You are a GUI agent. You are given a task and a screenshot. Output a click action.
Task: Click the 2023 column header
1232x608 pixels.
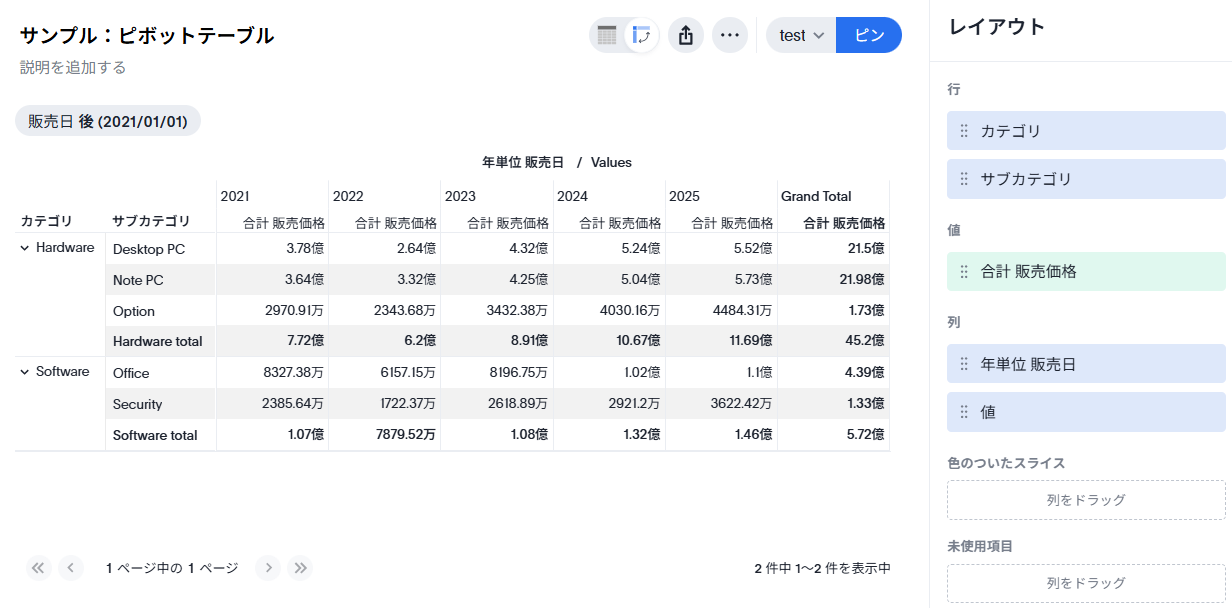(460, 196)
